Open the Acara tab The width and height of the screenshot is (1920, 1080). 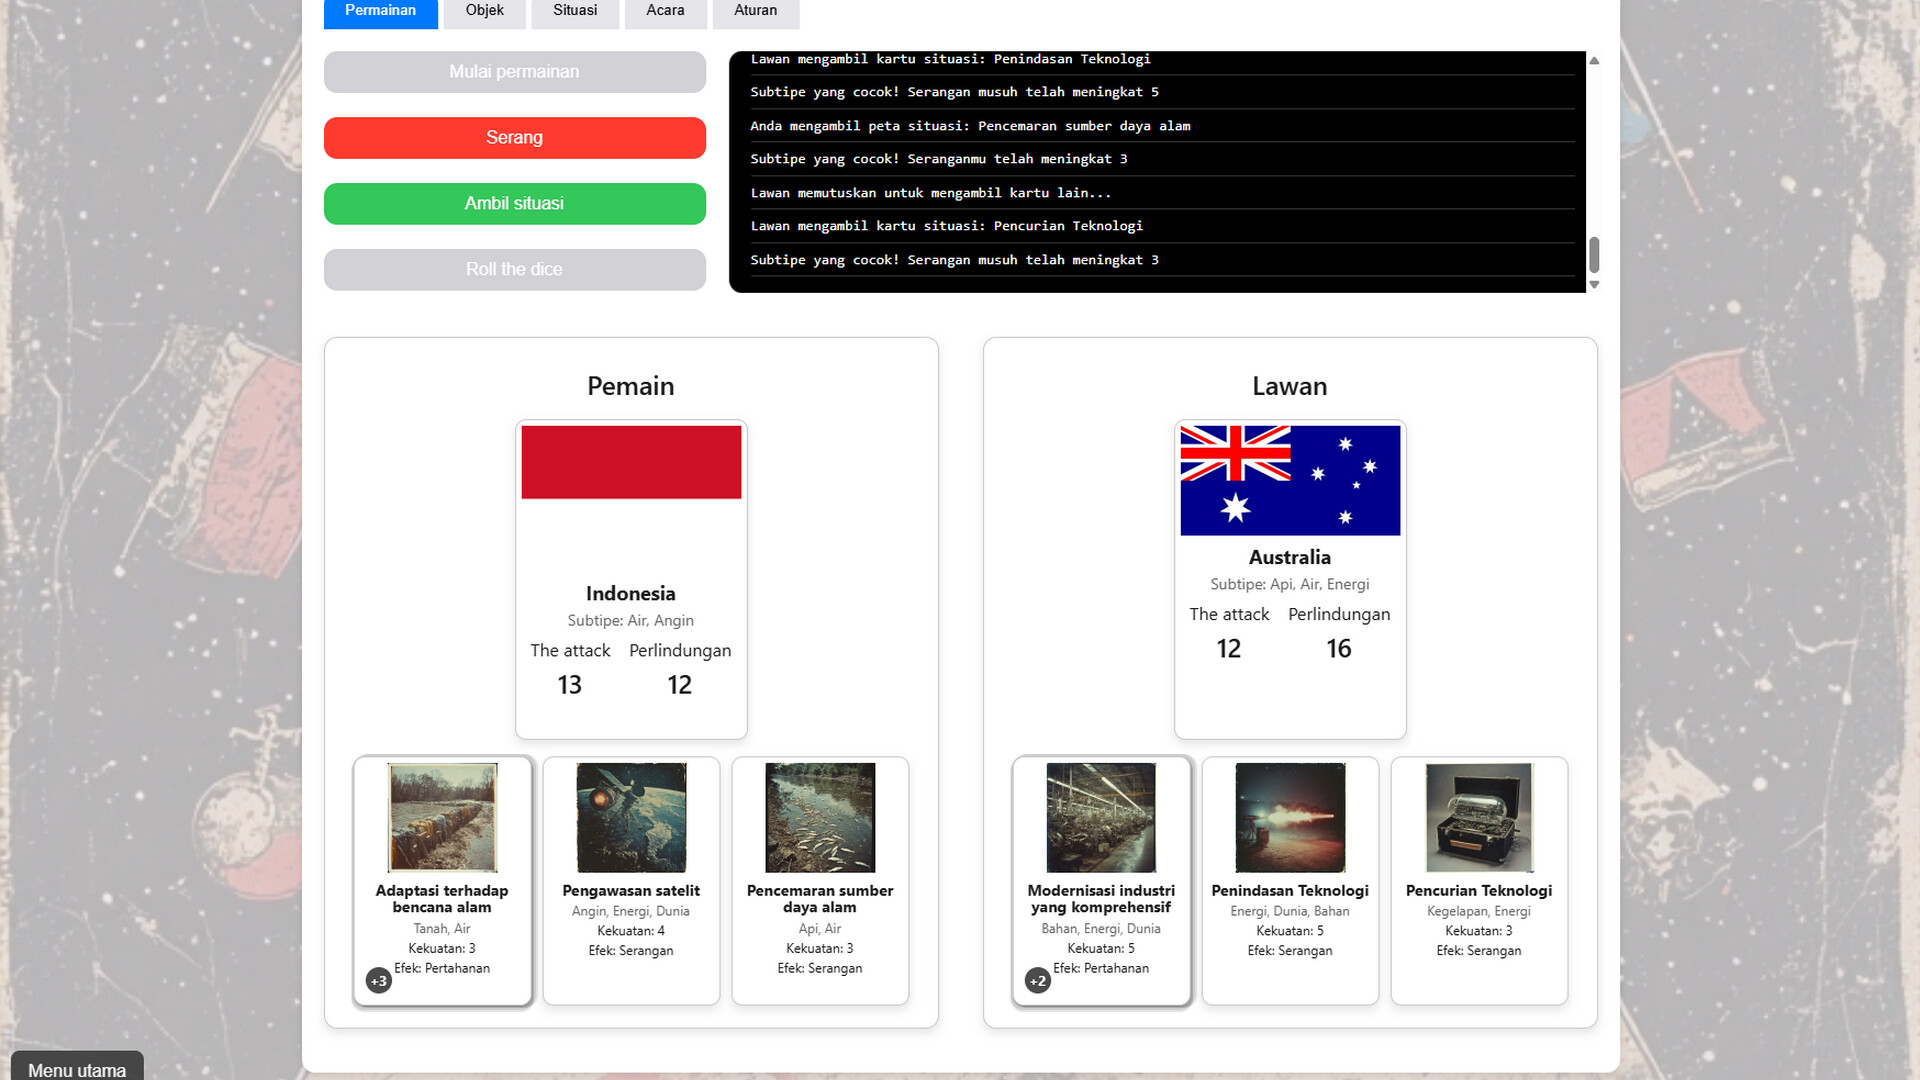point(665,11)
